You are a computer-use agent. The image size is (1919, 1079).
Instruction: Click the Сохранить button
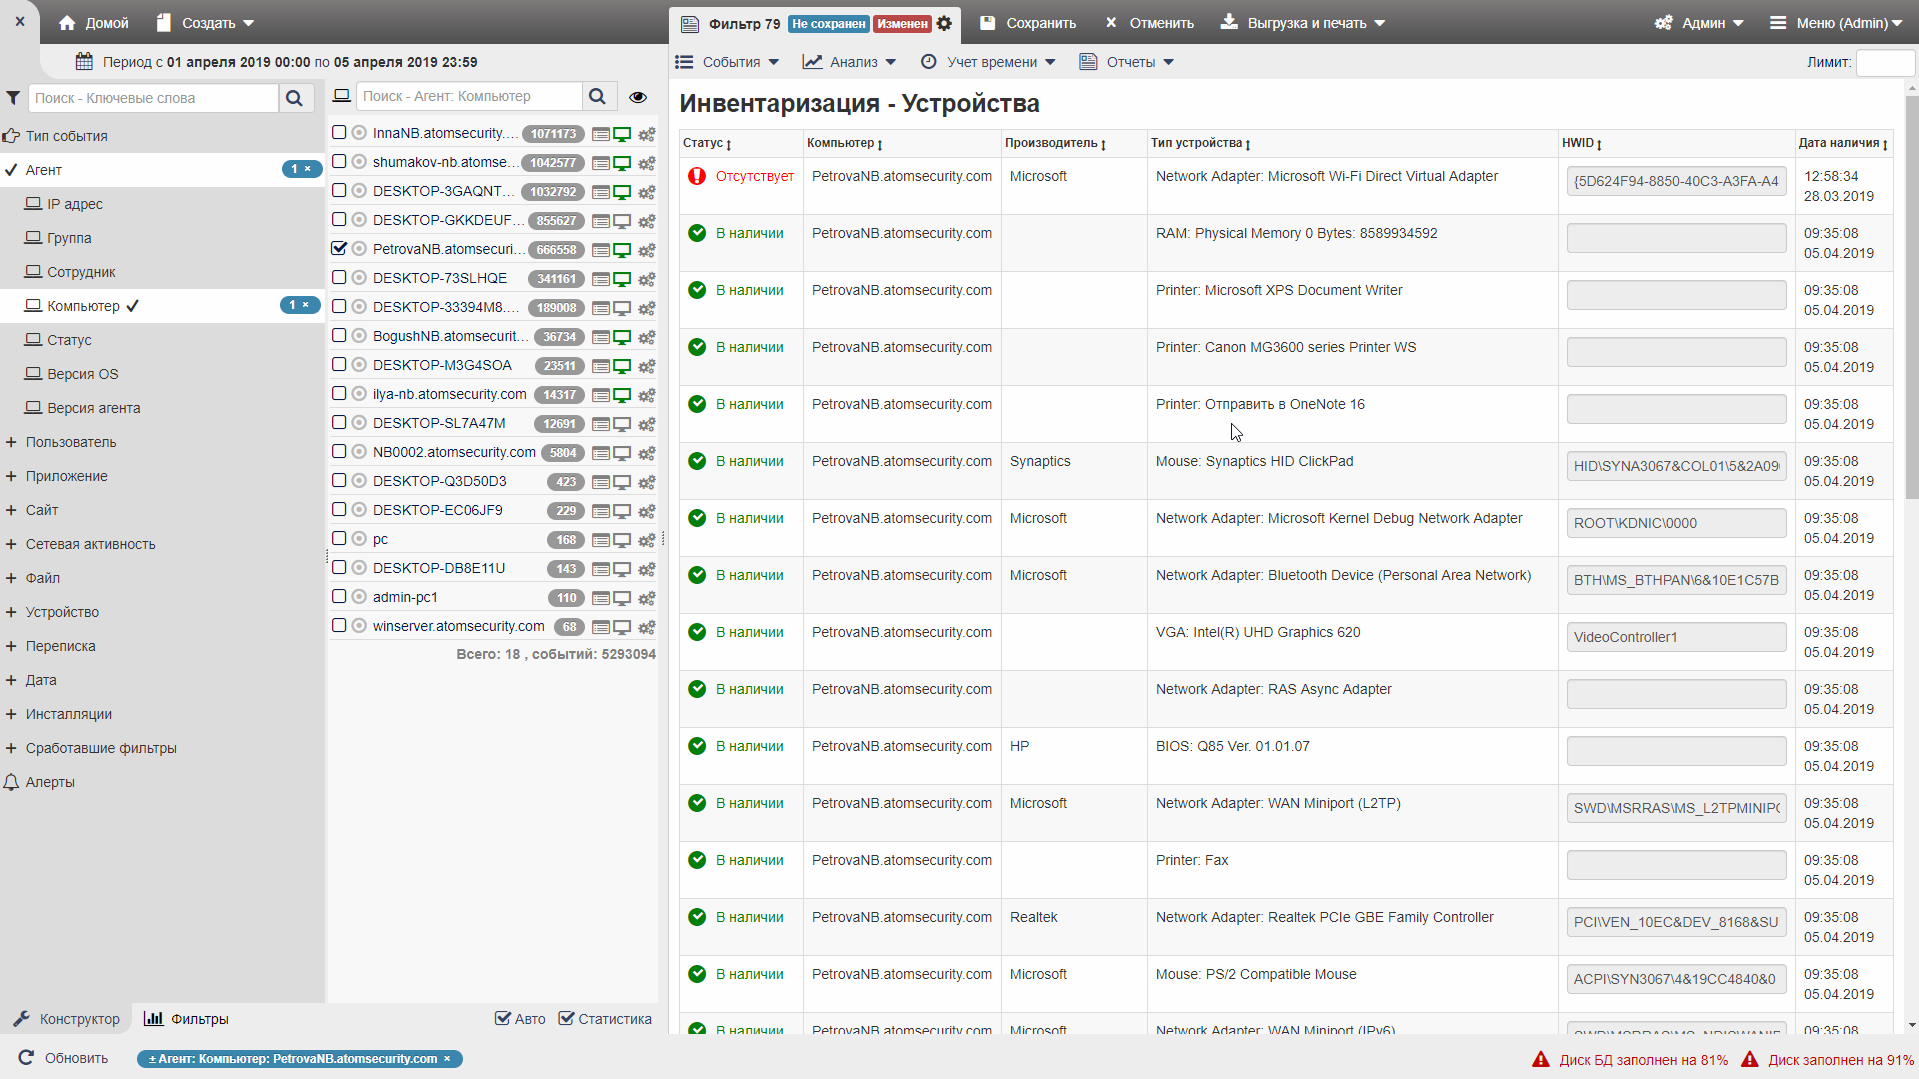point(1028,23)
